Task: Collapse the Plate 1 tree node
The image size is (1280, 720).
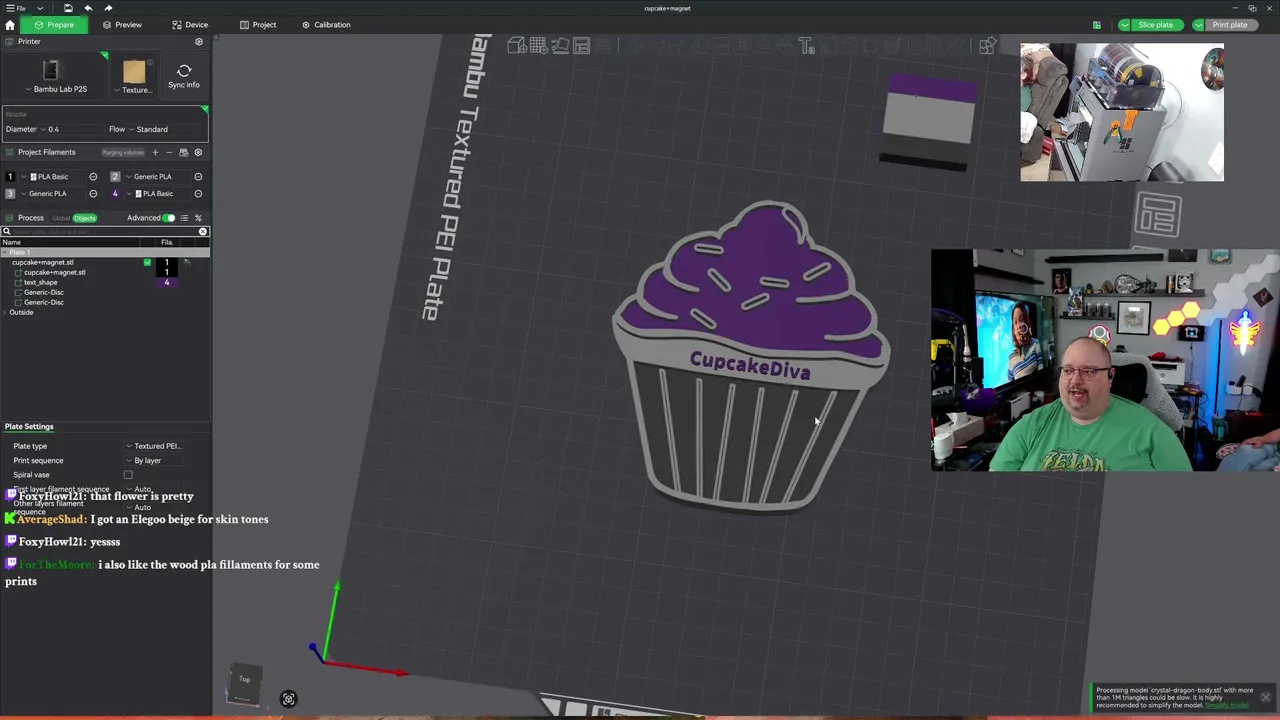Action: click(x=4, y=253)
